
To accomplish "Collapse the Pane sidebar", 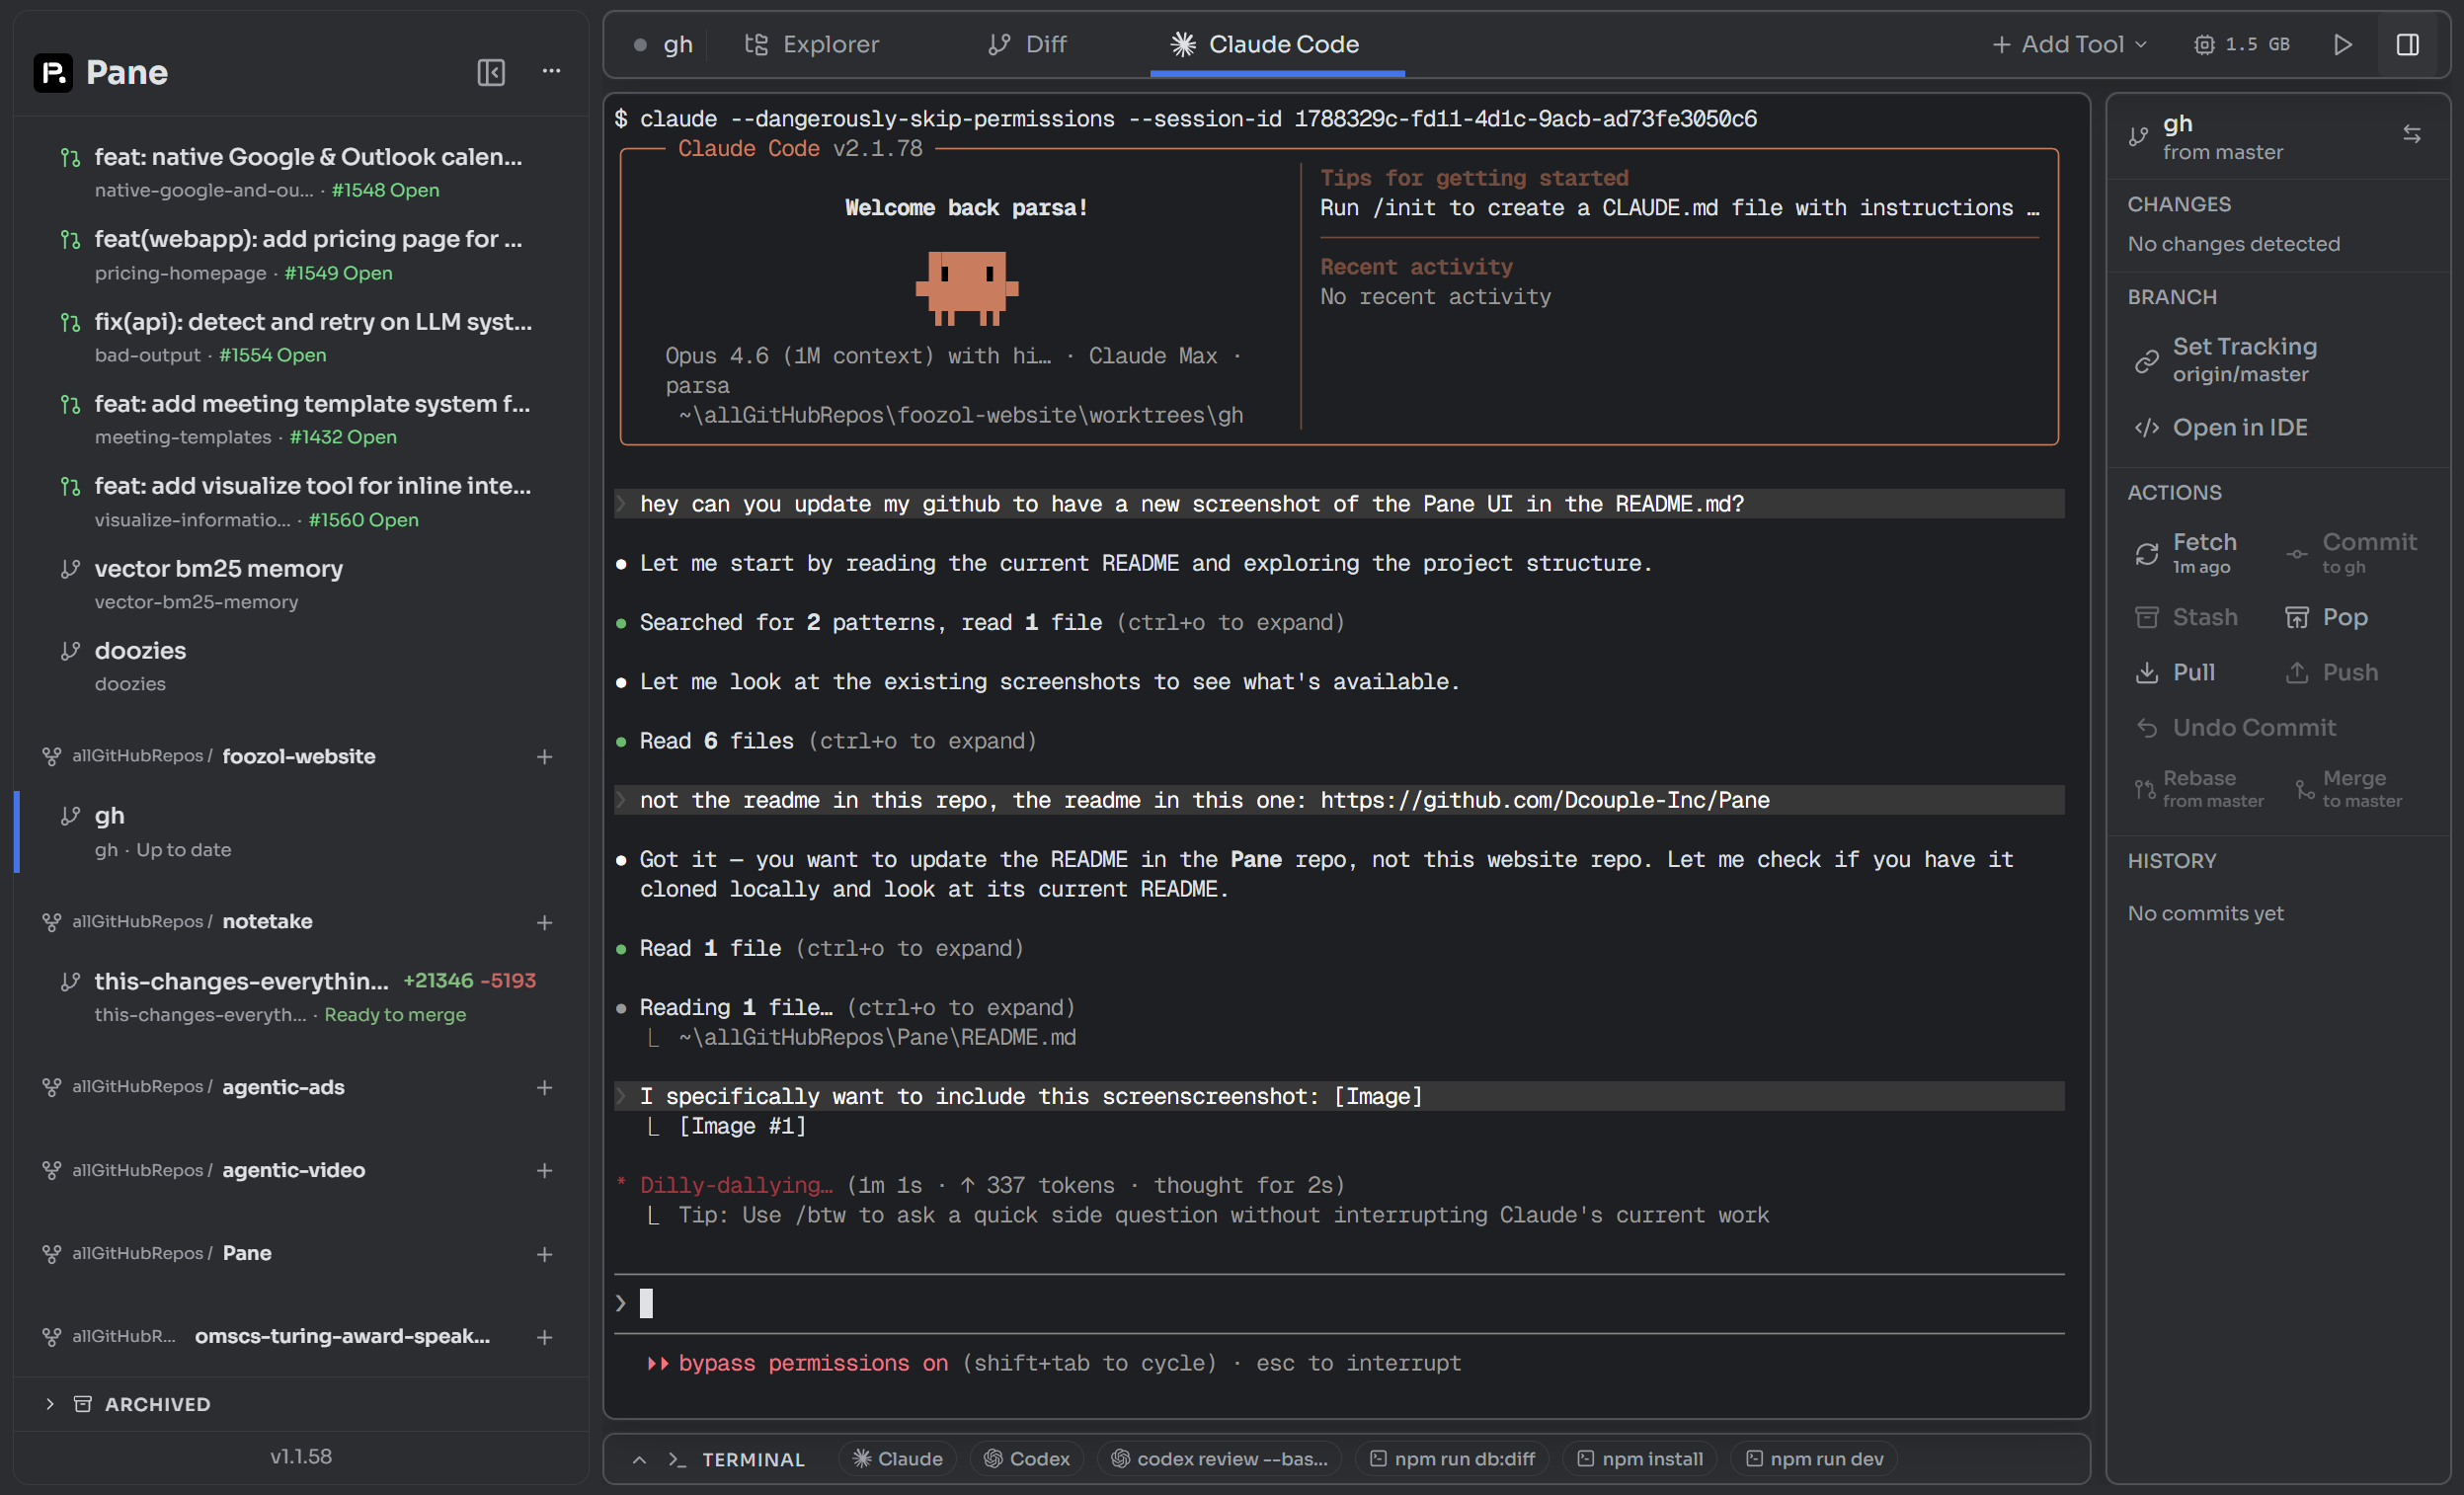I will (x=491, y=72).
